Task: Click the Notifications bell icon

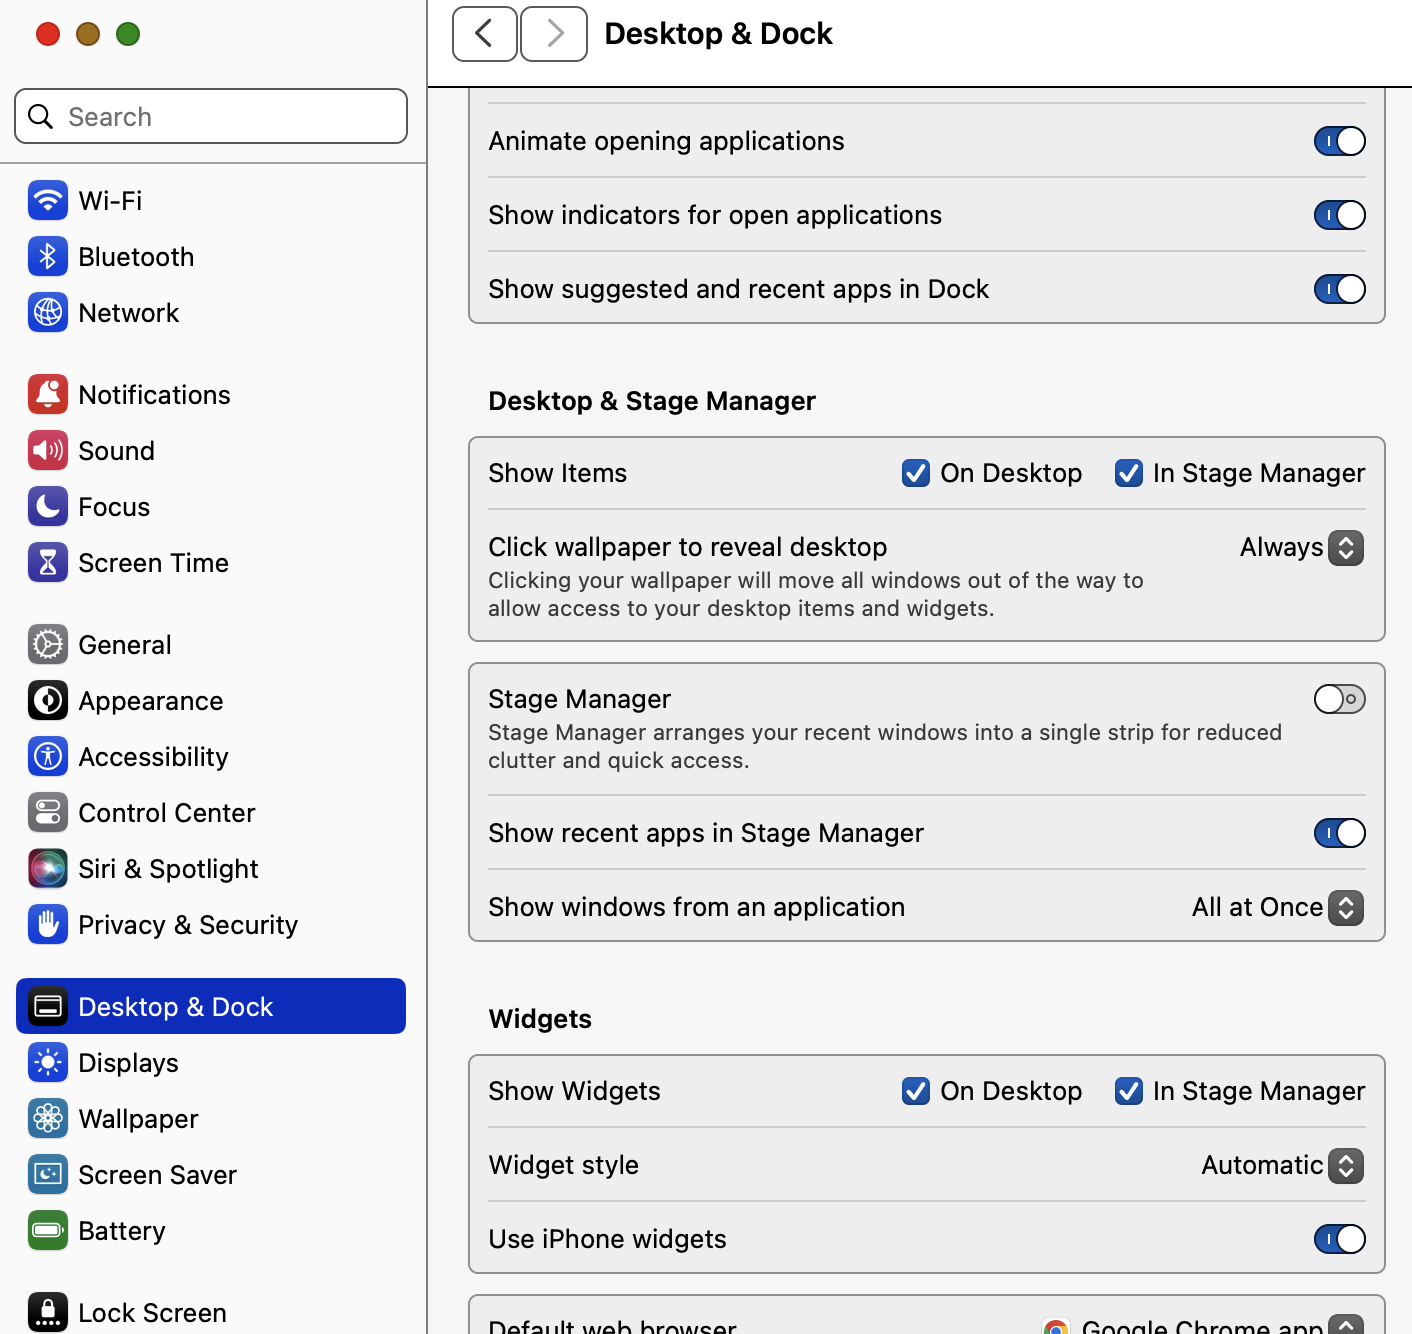Action: point(48,395)
